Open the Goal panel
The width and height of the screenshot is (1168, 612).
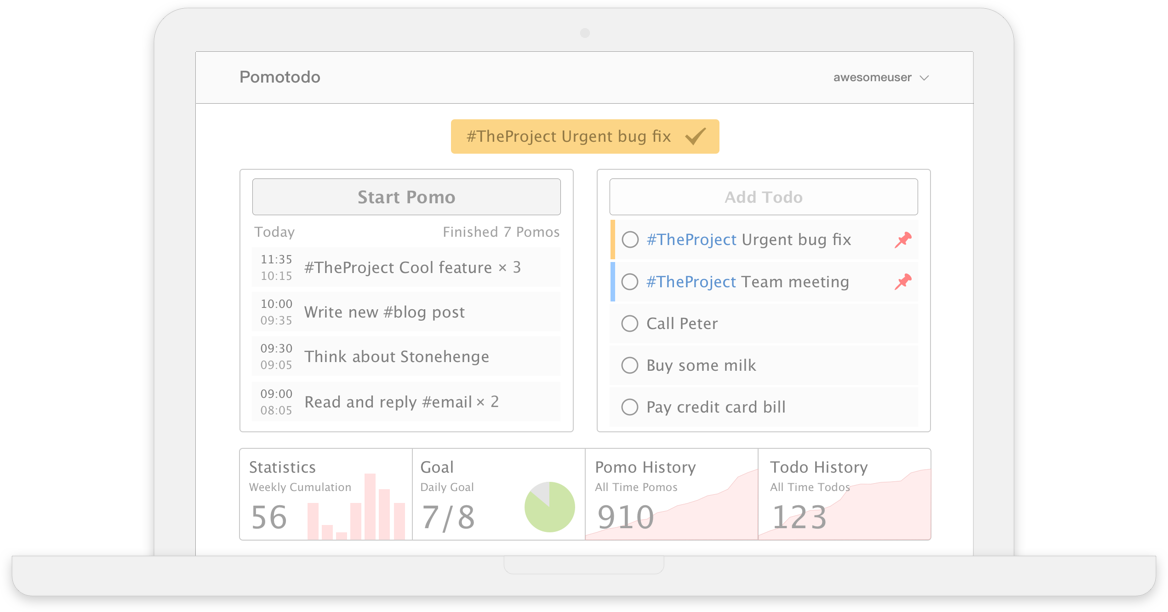498,494
